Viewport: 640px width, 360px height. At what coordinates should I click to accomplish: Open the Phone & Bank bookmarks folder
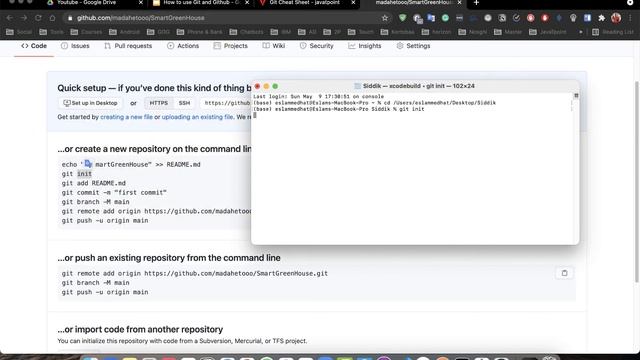[x=200, y=32]
